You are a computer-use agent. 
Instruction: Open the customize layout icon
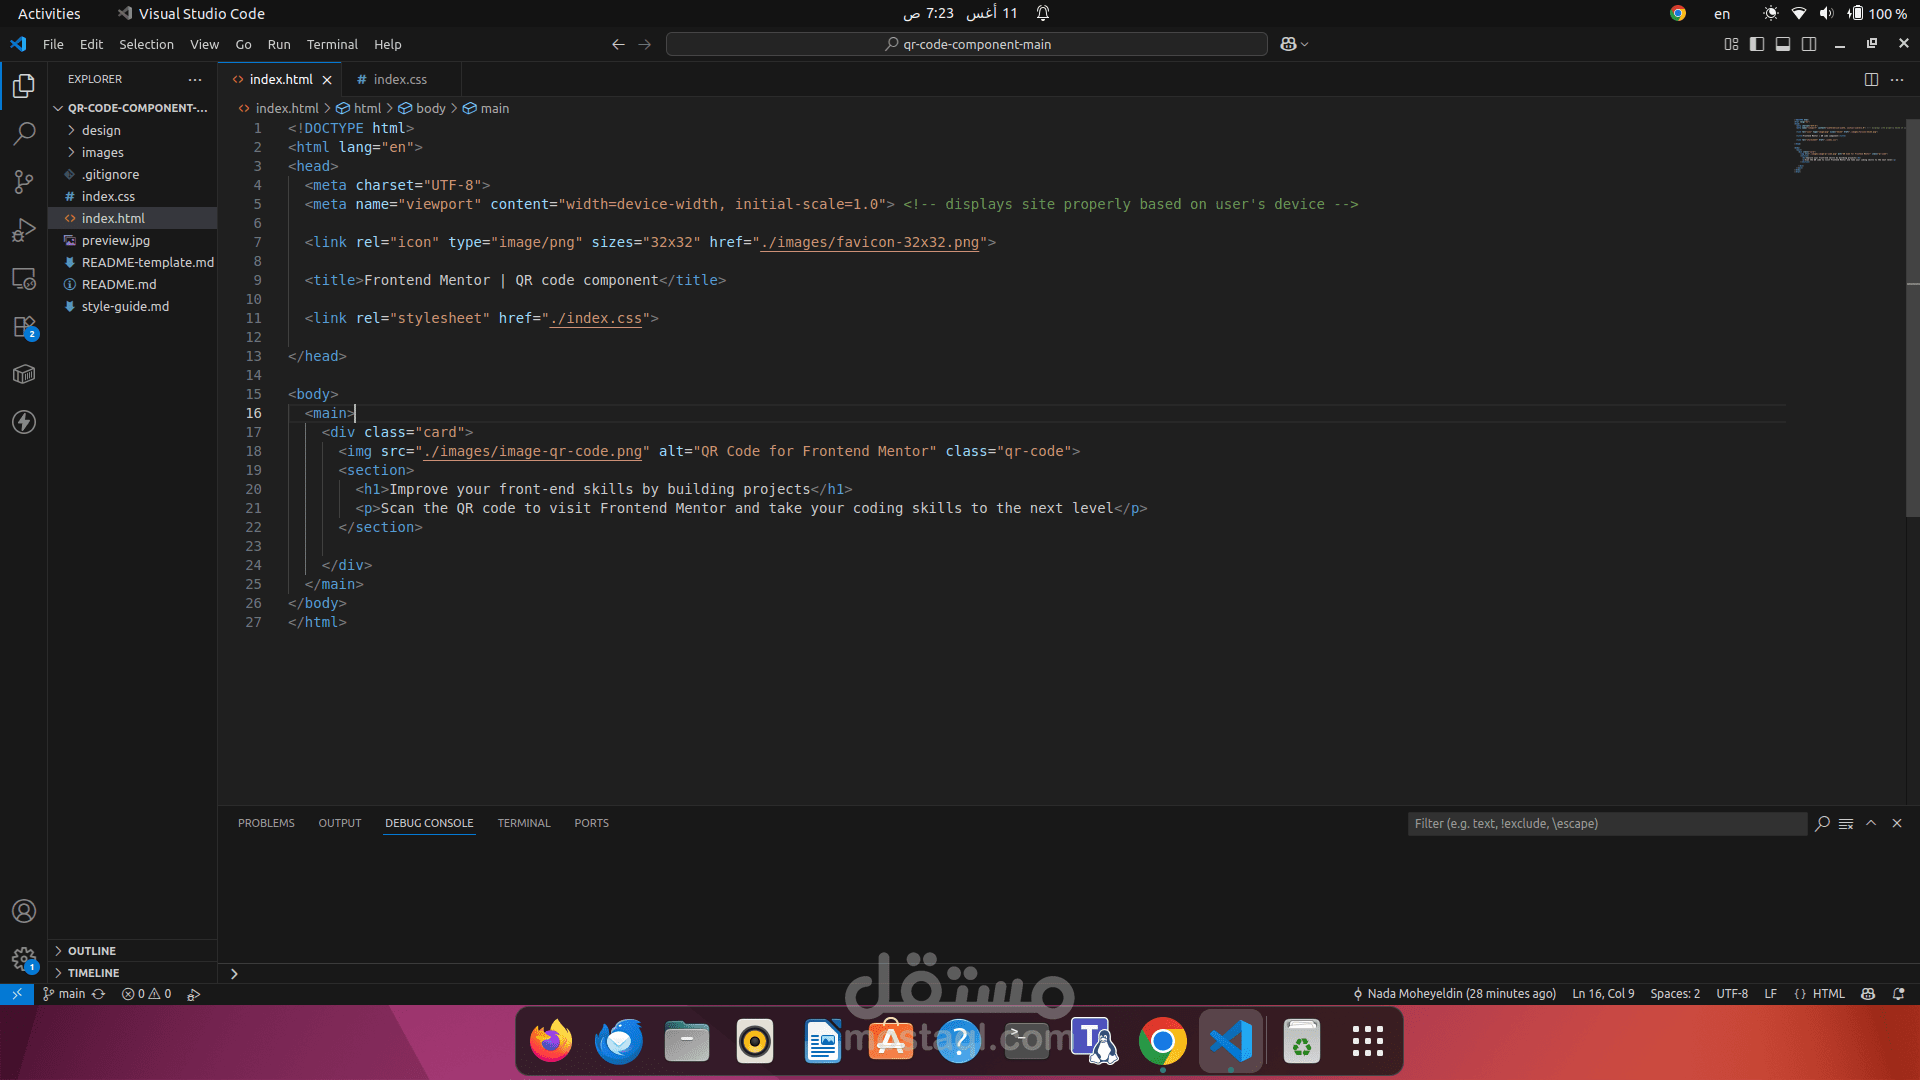1731,44
